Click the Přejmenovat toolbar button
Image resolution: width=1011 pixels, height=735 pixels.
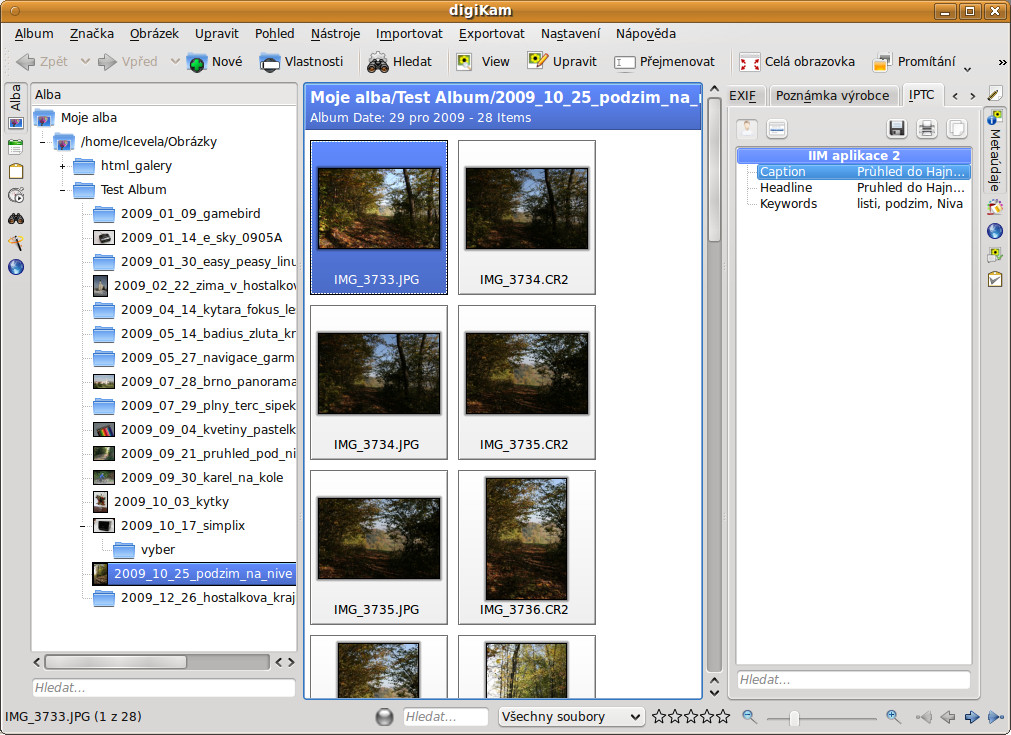pyautogui.click(x=665, y=62)
